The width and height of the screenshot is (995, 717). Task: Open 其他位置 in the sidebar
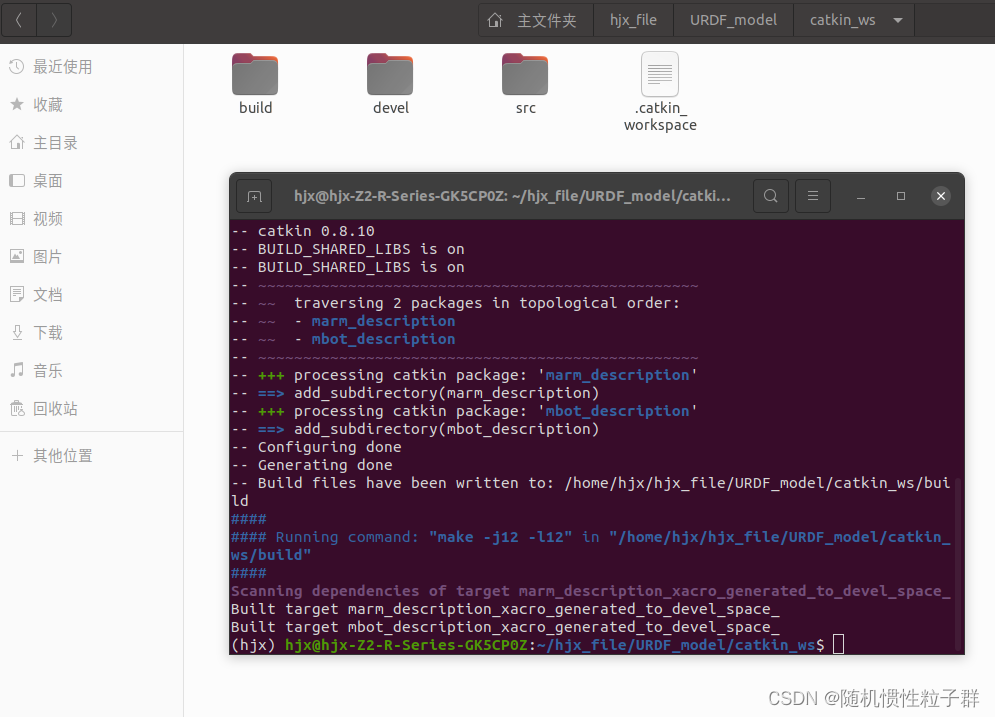click(x=91, y=456)
